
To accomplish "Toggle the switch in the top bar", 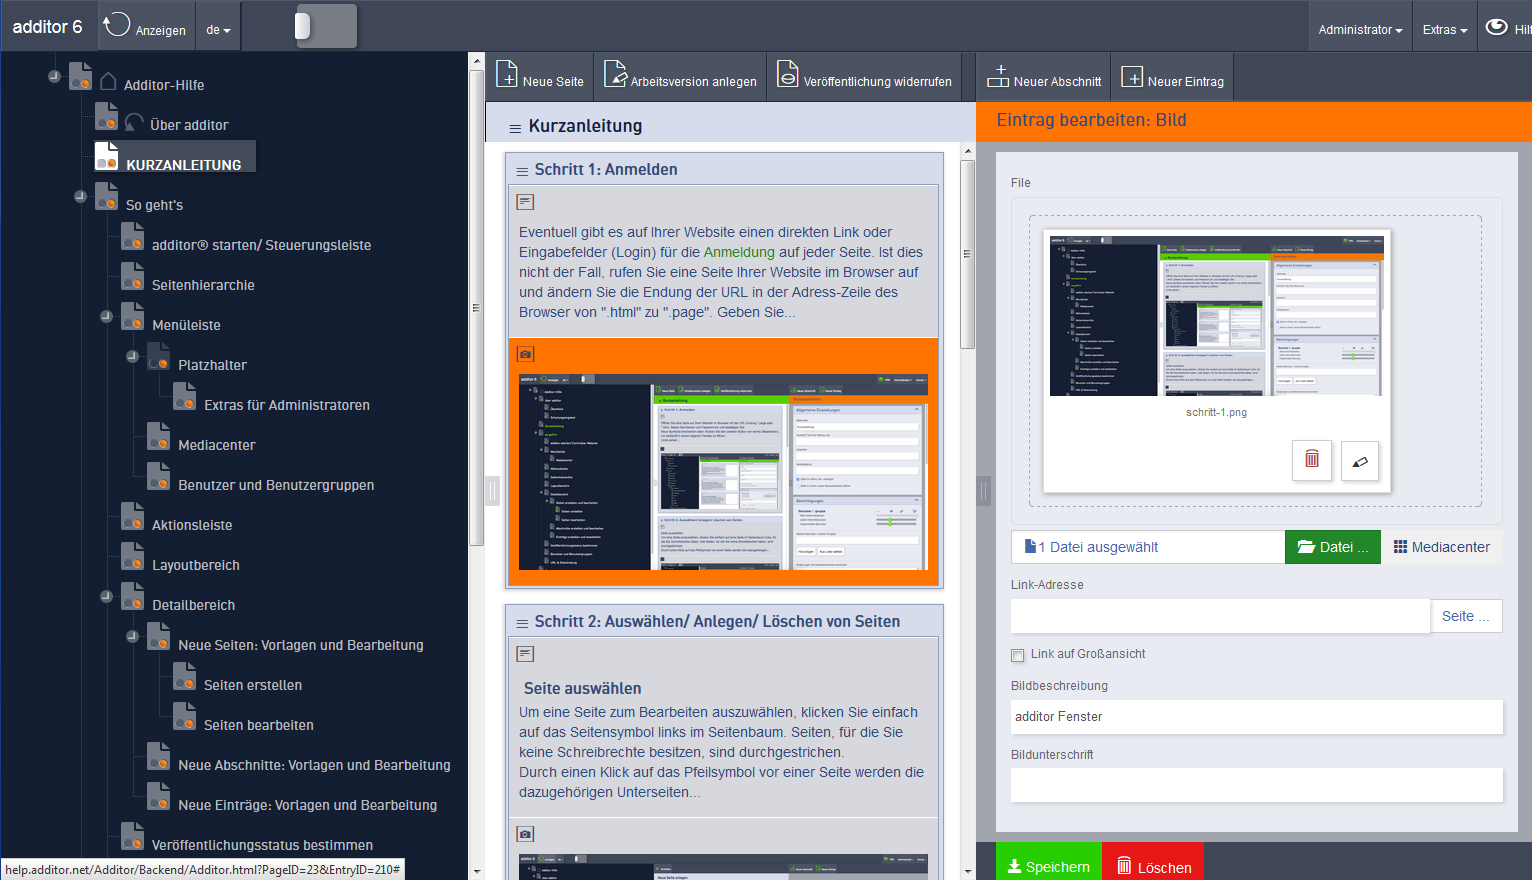I will click(x=325, y=26).
